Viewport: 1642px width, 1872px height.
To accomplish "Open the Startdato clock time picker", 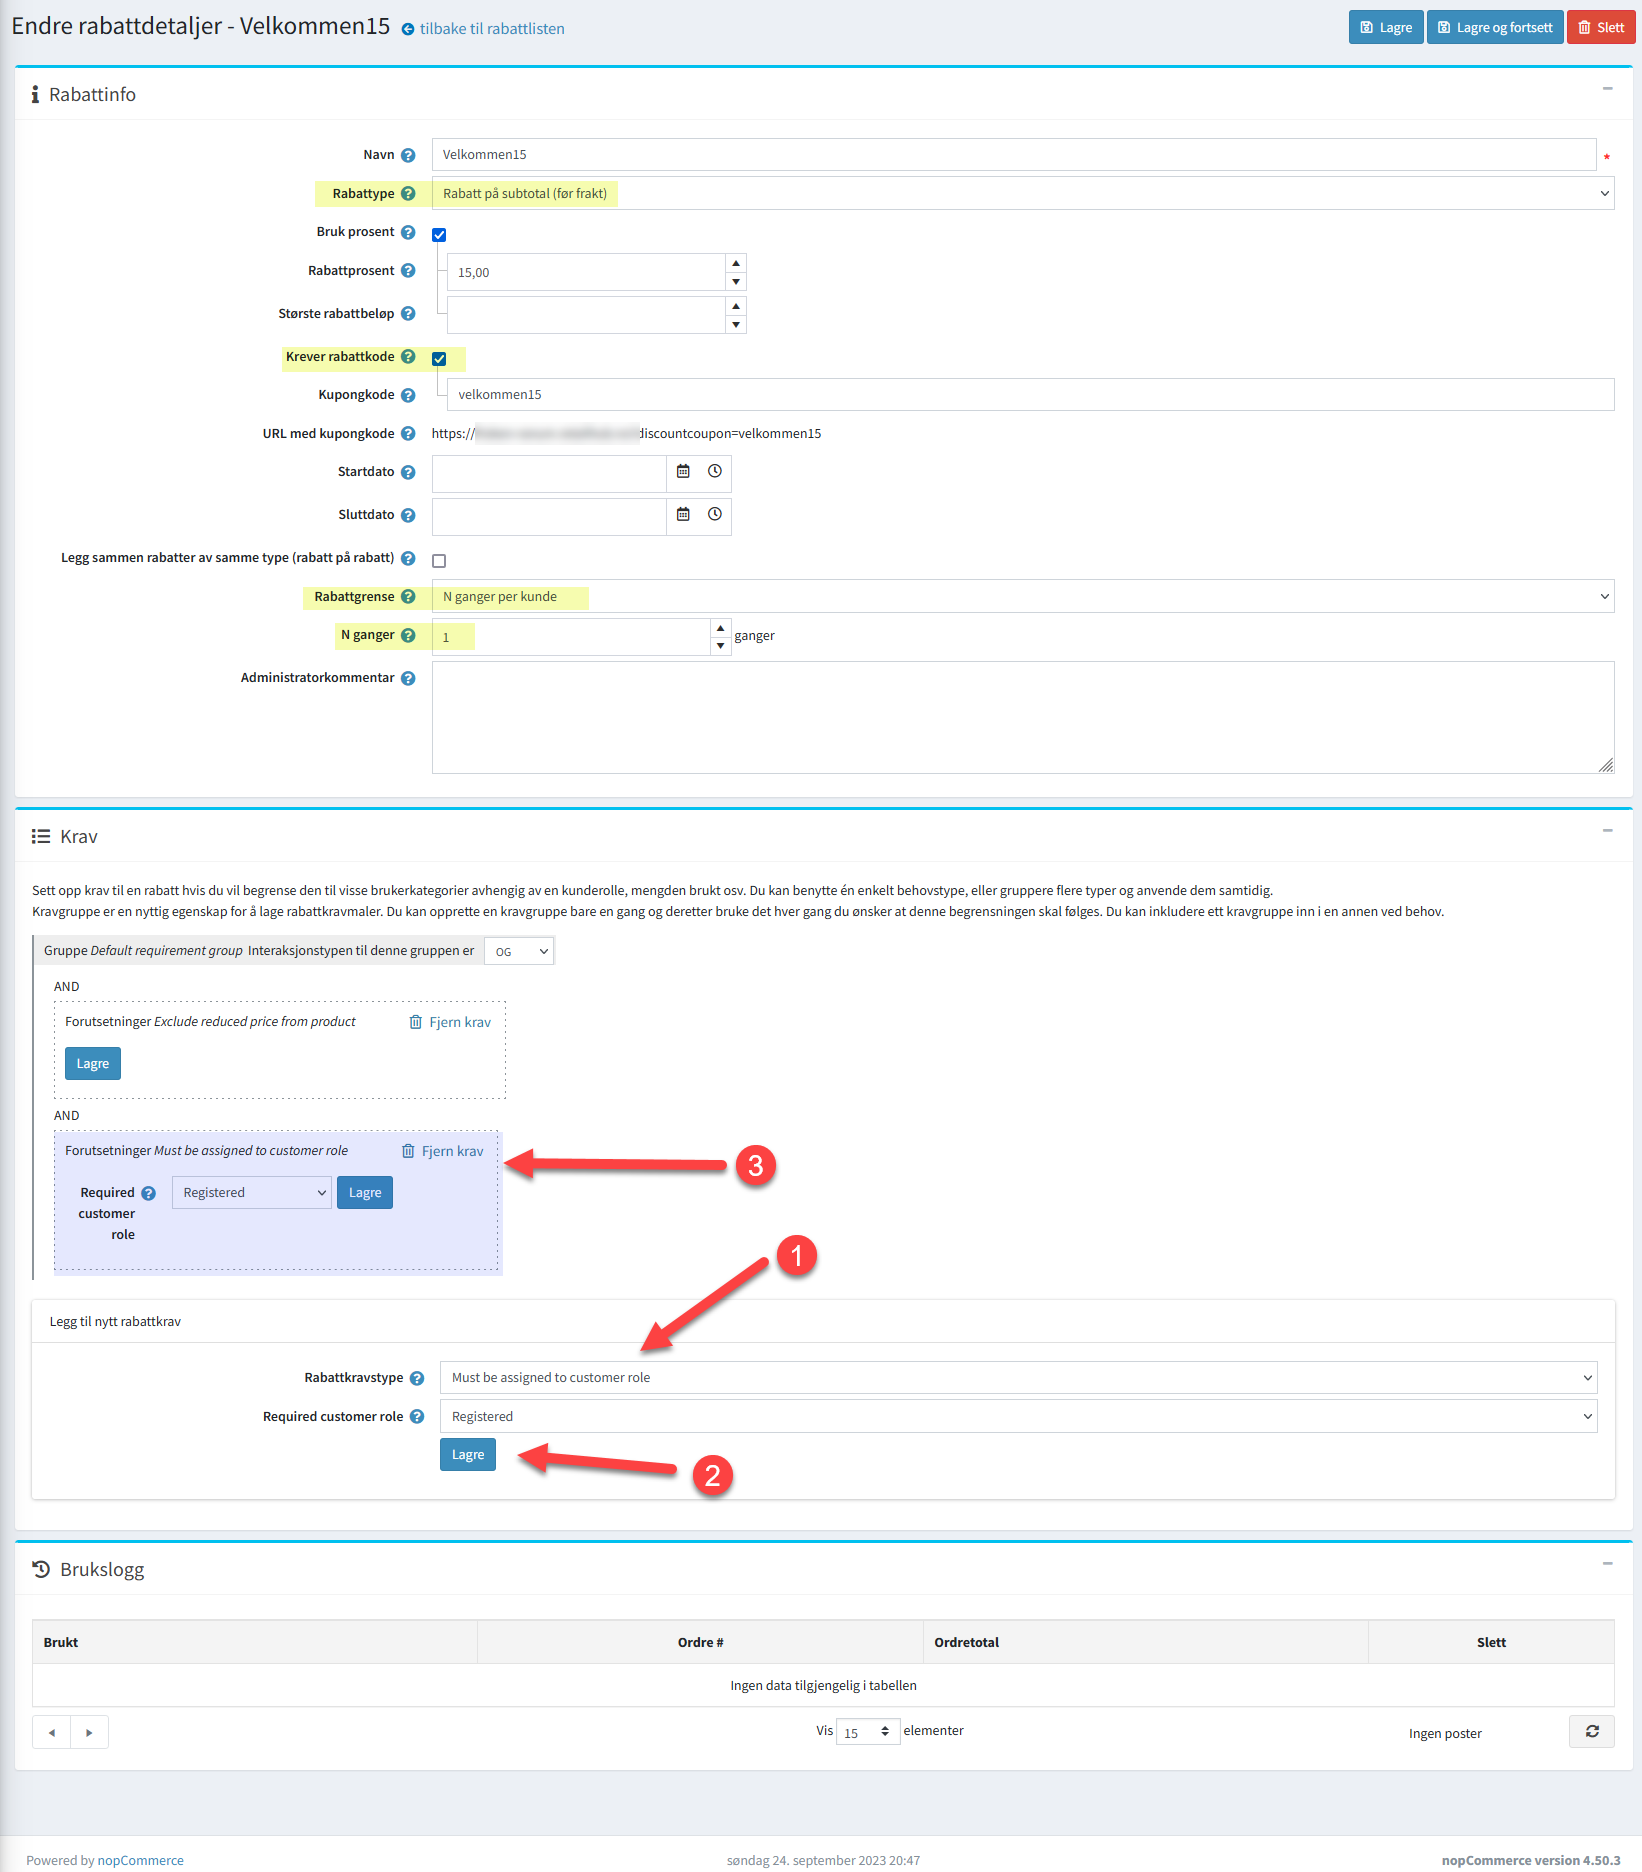I will coord(714,472).
